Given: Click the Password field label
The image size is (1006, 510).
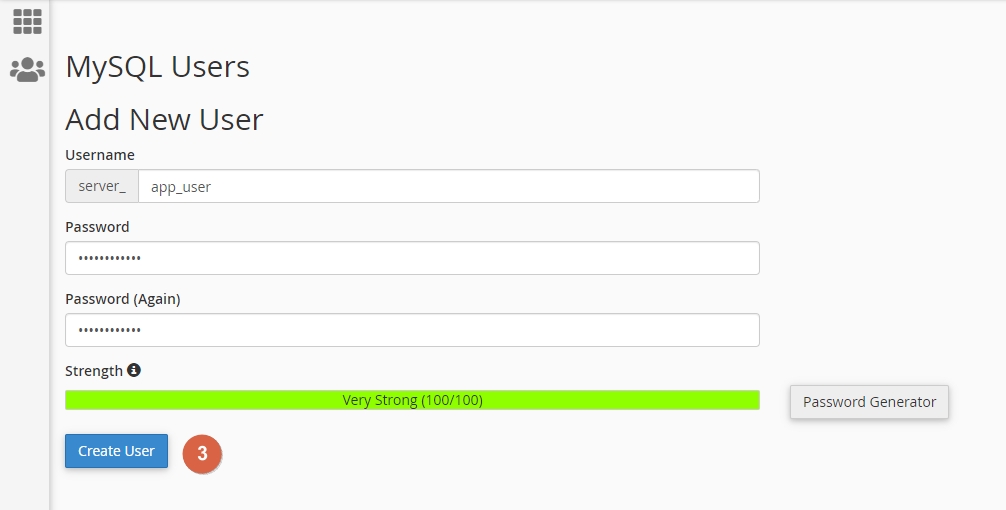Looking at the screenshot, I should [x=97, y=227].
